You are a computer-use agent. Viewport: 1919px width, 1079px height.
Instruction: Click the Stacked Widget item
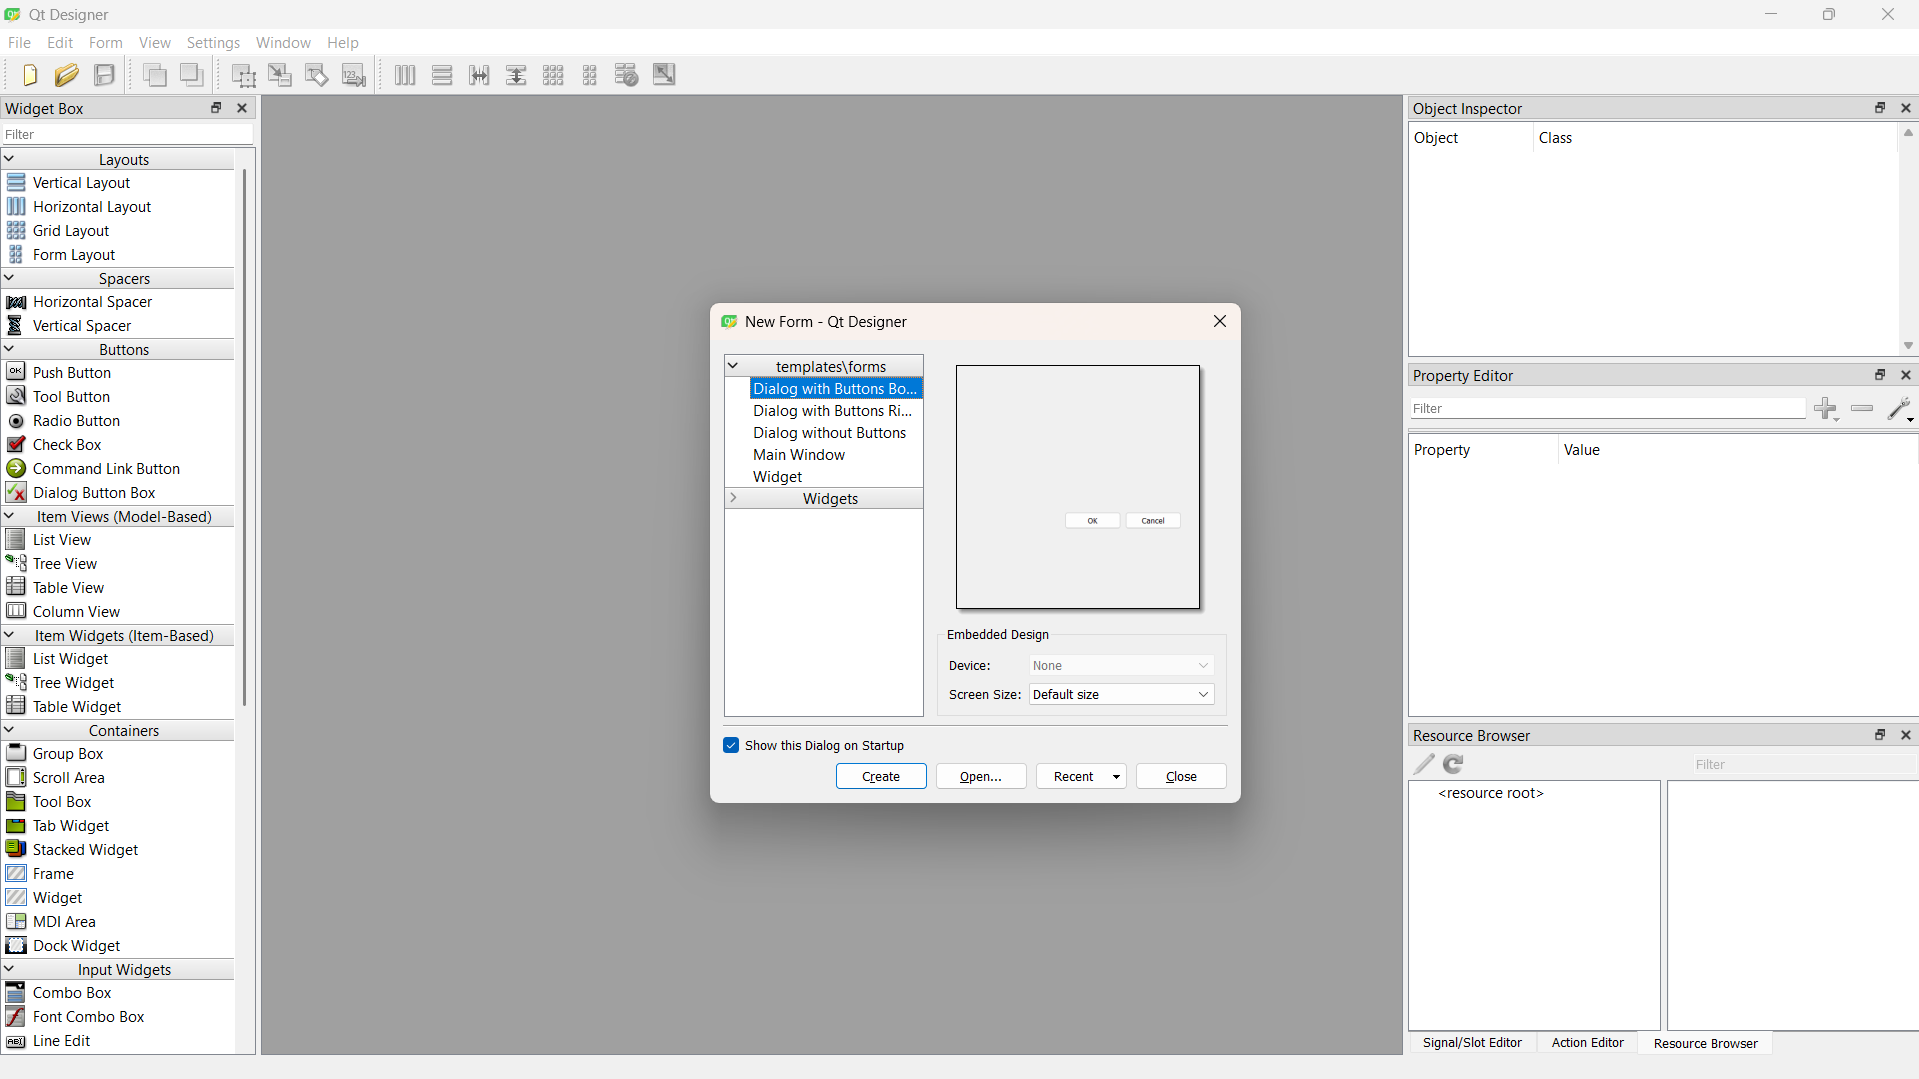click(85, 850)
